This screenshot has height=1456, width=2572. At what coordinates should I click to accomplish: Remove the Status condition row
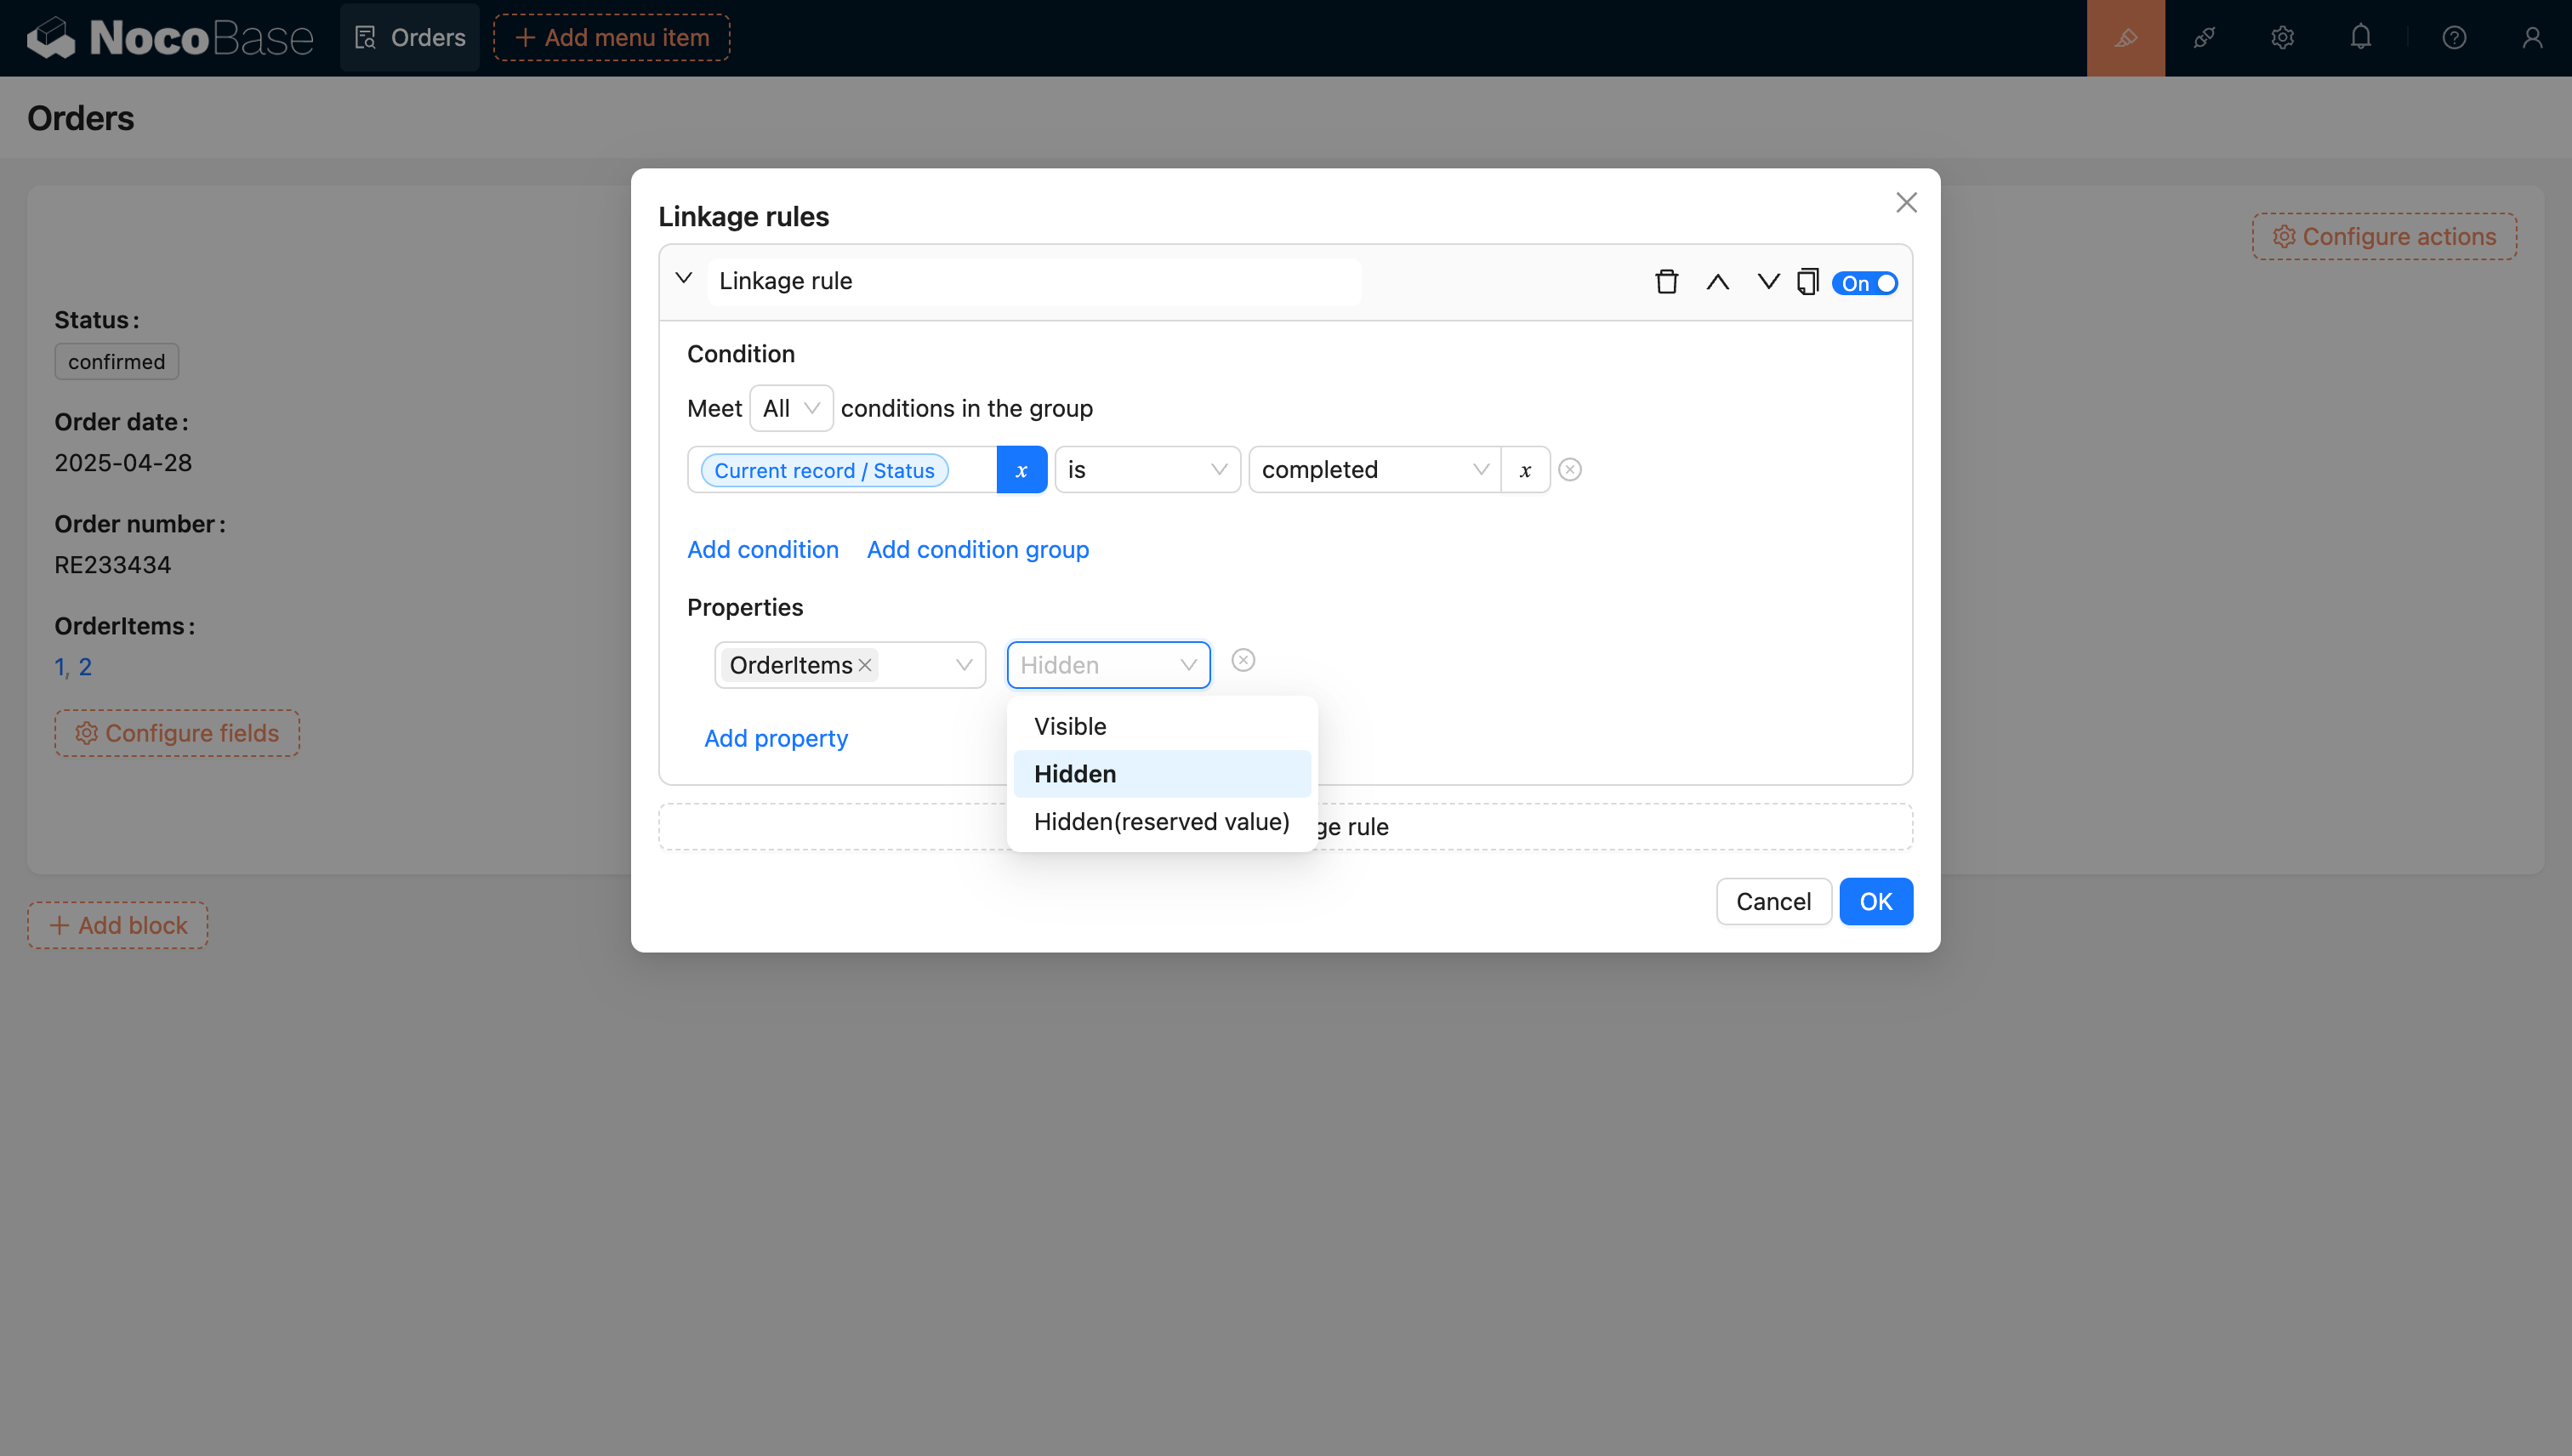point(1570,470)
